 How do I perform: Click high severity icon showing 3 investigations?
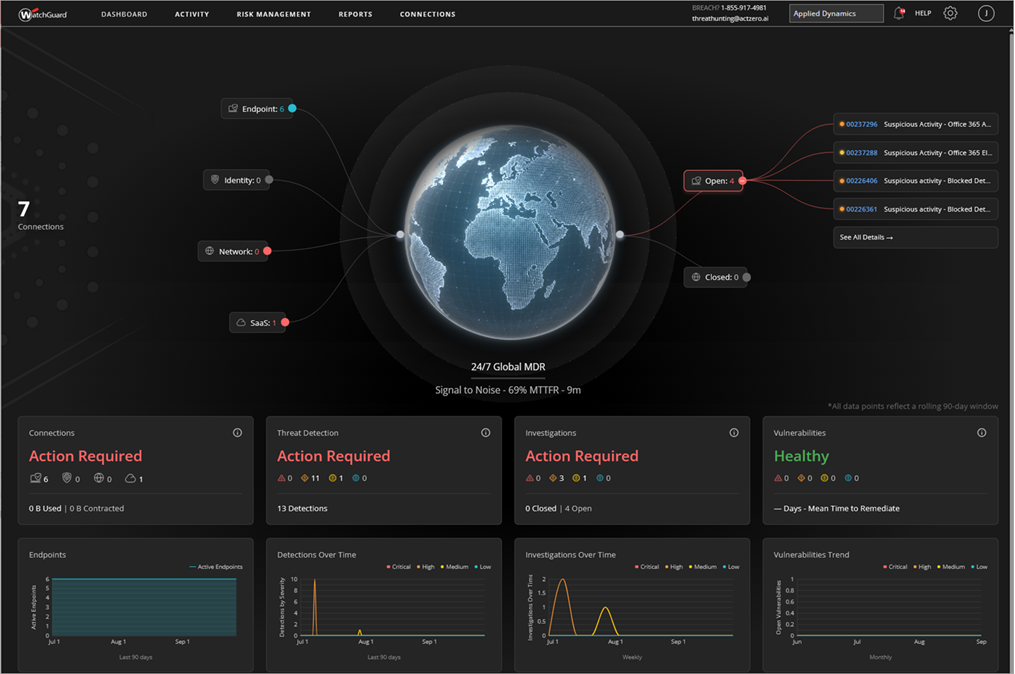(x=553, y=478)
